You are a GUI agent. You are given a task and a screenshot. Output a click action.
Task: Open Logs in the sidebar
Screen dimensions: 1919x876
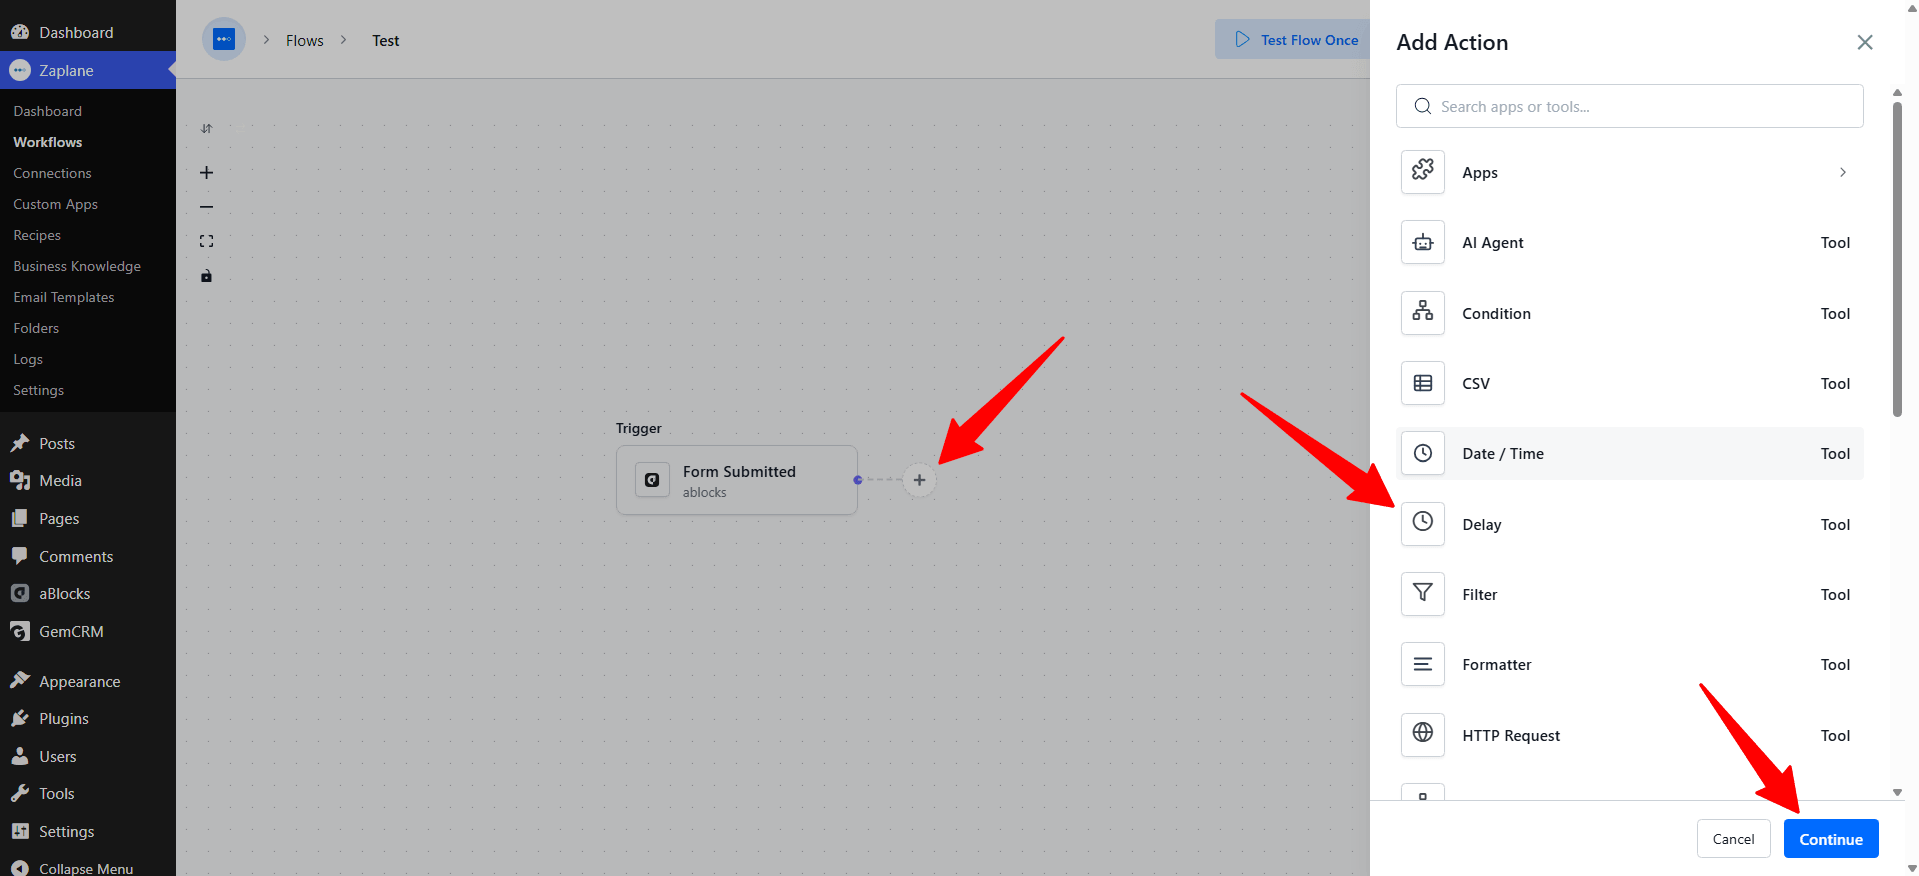pyautogui.click(x=28, y=359)
